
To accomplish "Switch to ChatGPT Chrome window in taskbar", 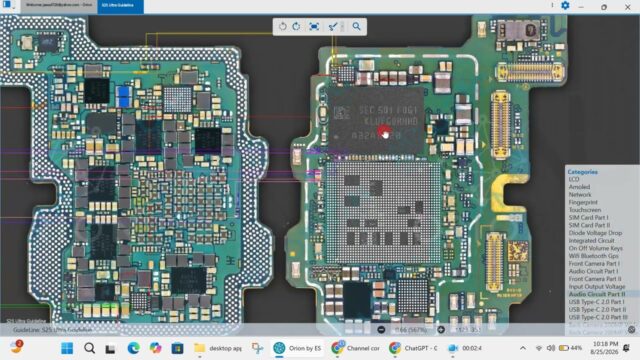I will pyautogui.click(x=413, y=348).
